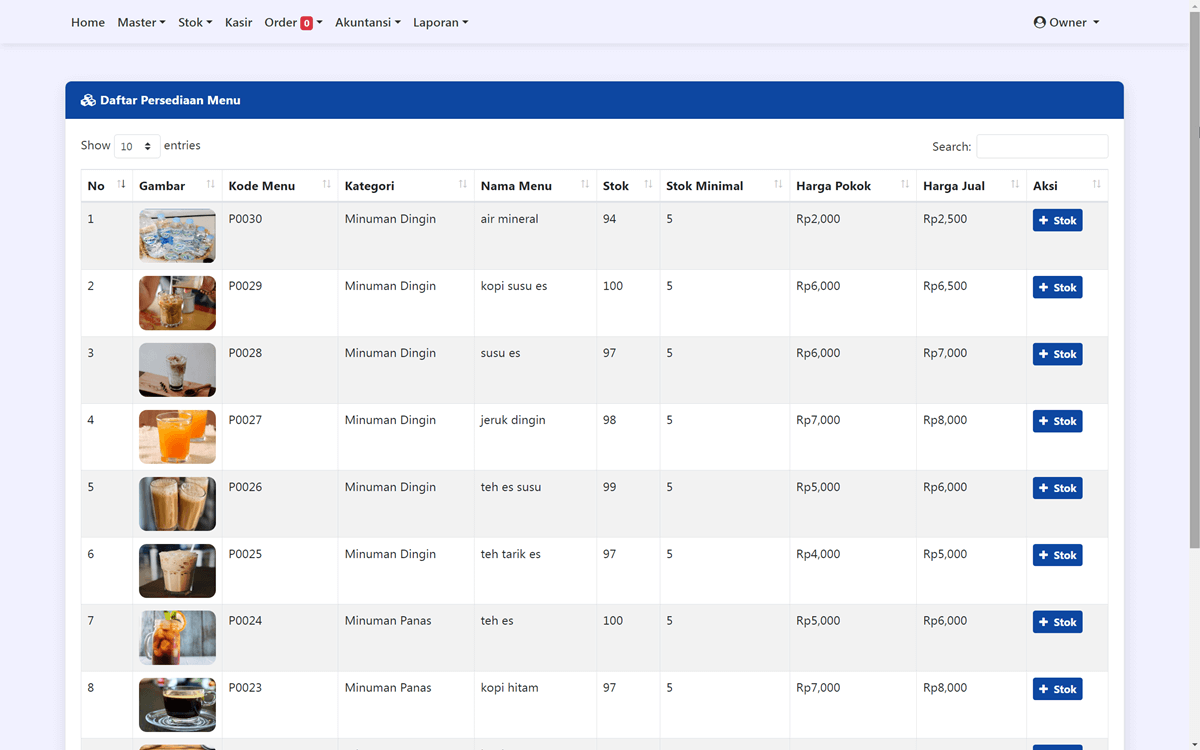Image resolution: width=1200 pixels, height=750 pixels.
Task: Add stock for teh es susu
Action: coord(1057,488)
